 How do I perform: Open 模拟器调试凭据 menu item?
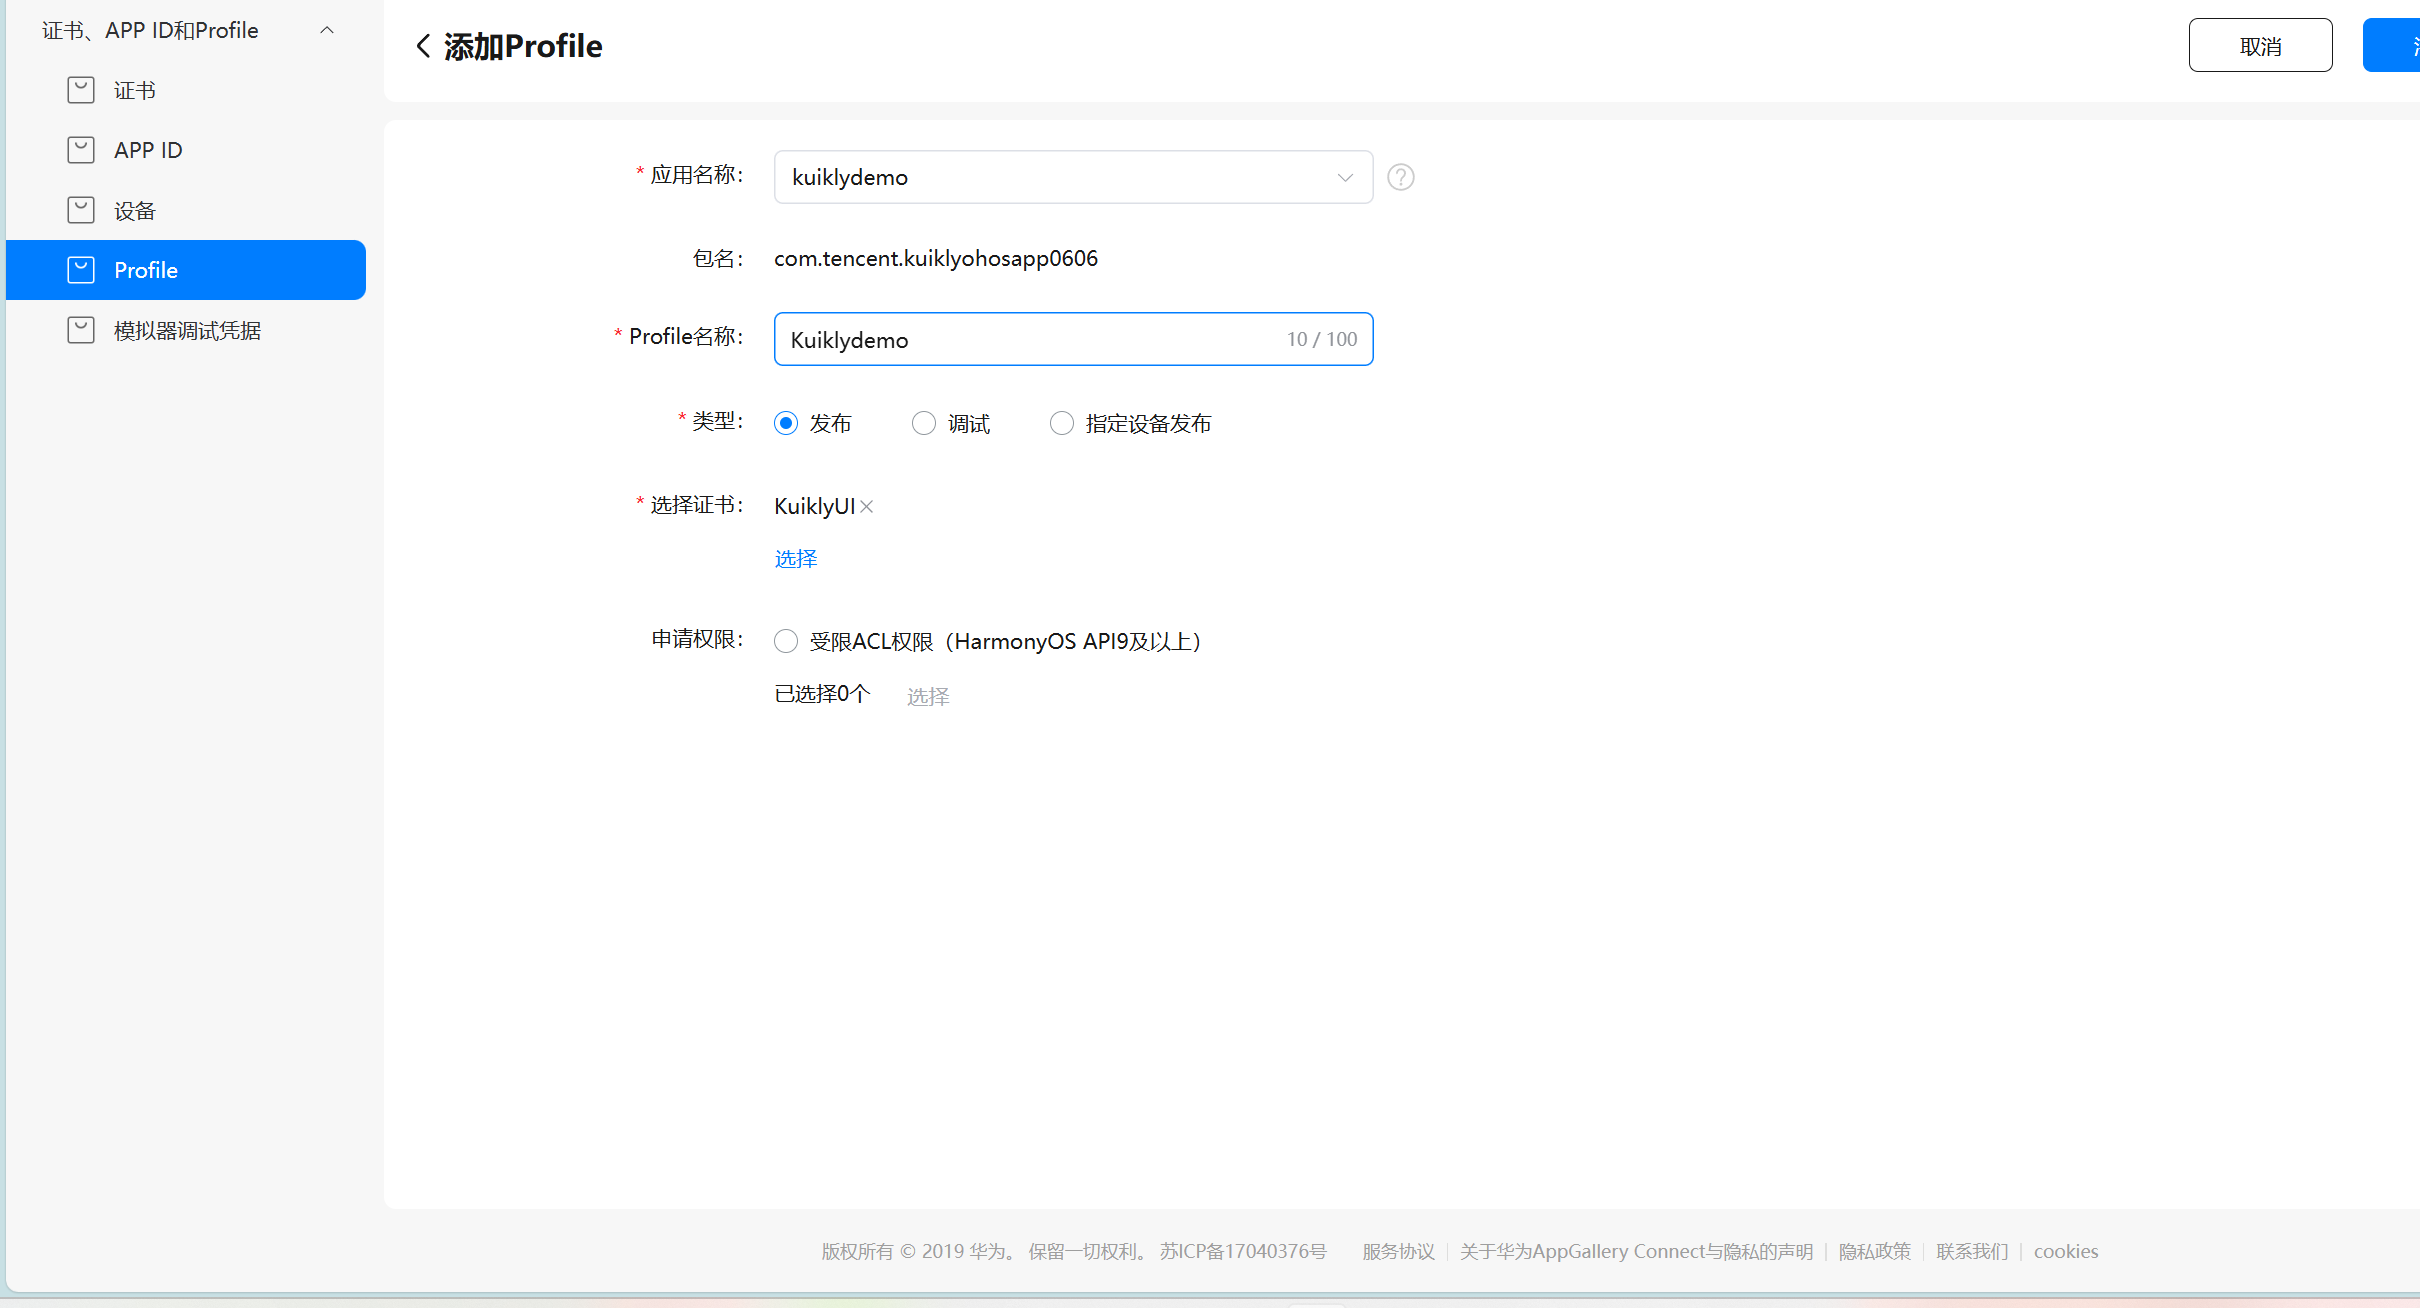click(x=187, y=330)
